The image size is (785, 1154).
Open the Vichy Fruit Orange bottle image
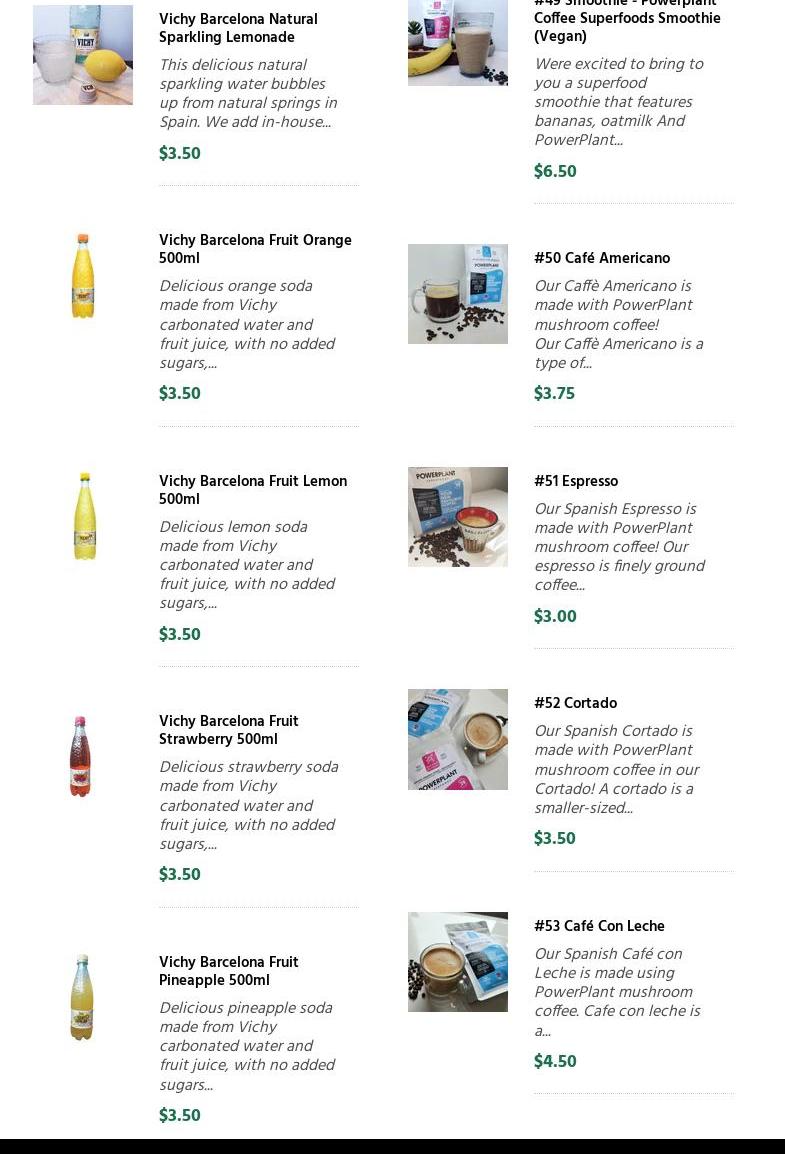(x=83, y=276)
